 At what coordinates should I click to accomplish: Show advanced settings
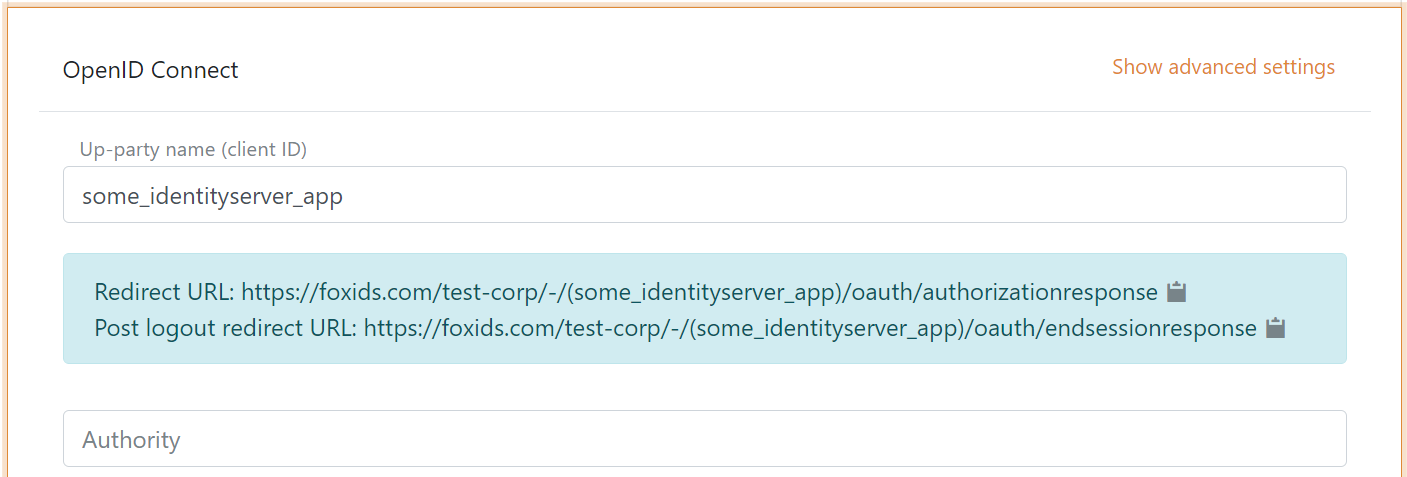point(1223,67)
